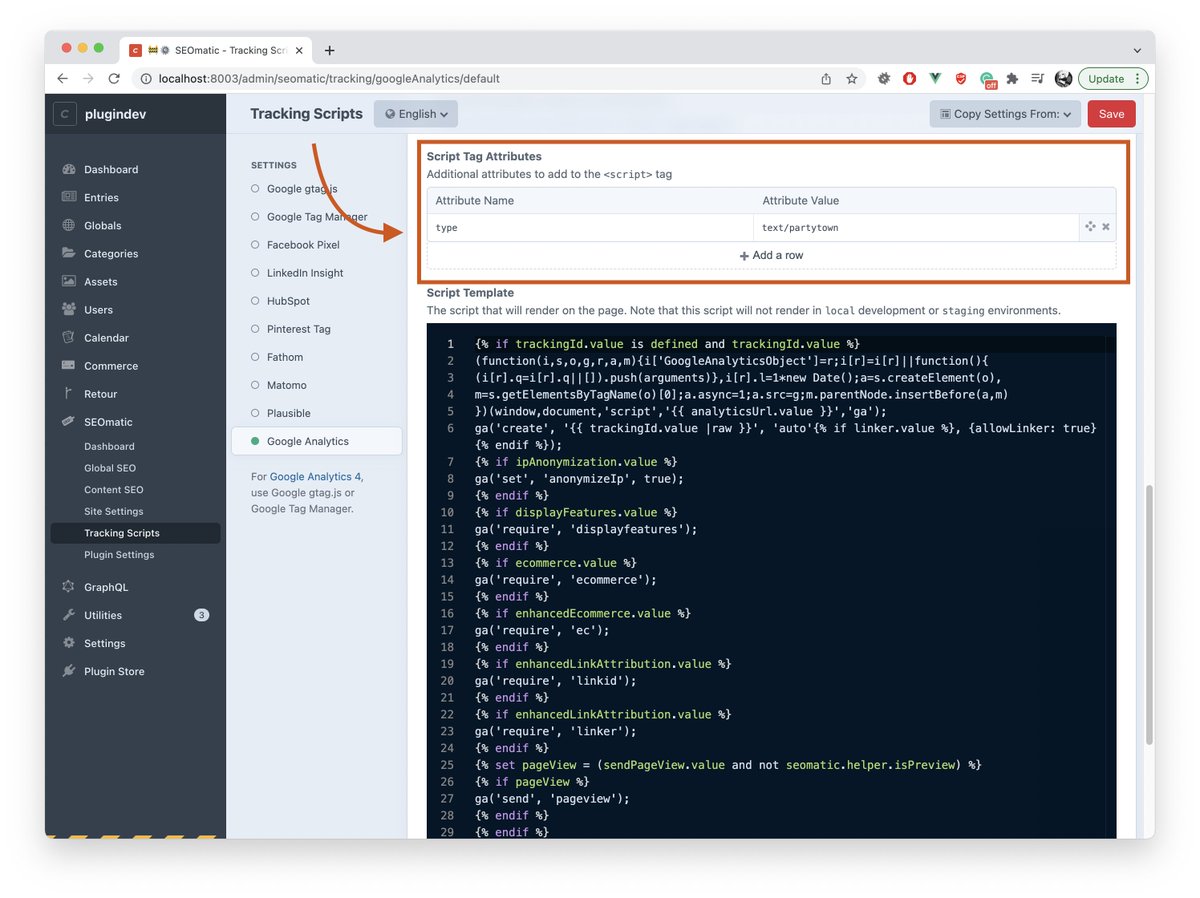This screenshot has height=898, width=1200.
Task: Save the tracking script settings
Action: (1111, 114)
